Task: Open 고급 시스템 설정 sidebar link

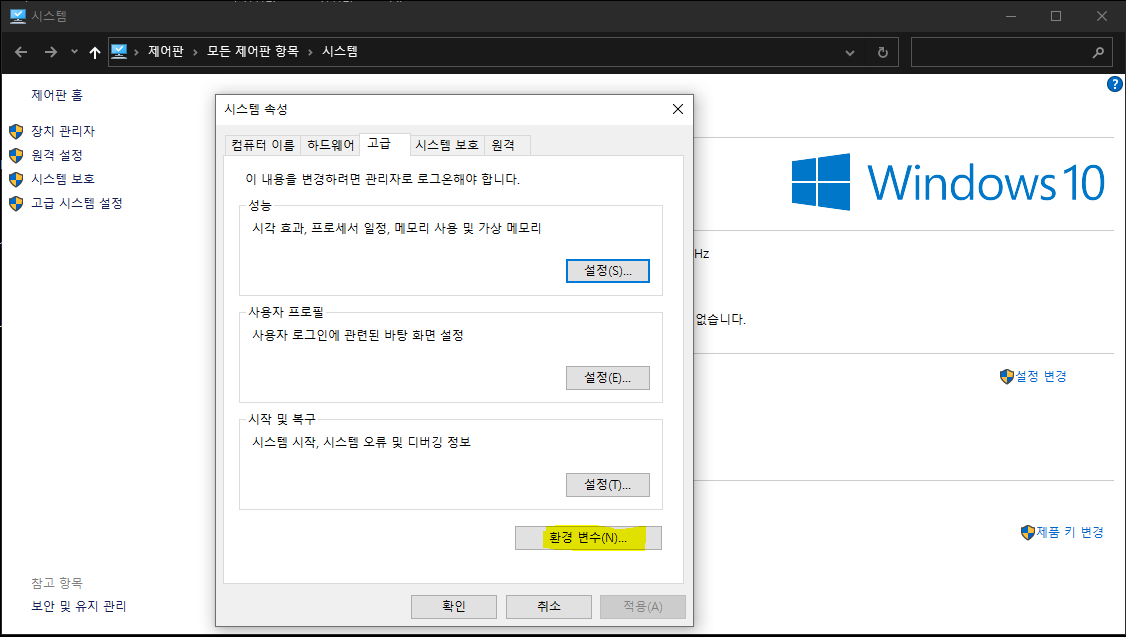Action: [77, 203]
